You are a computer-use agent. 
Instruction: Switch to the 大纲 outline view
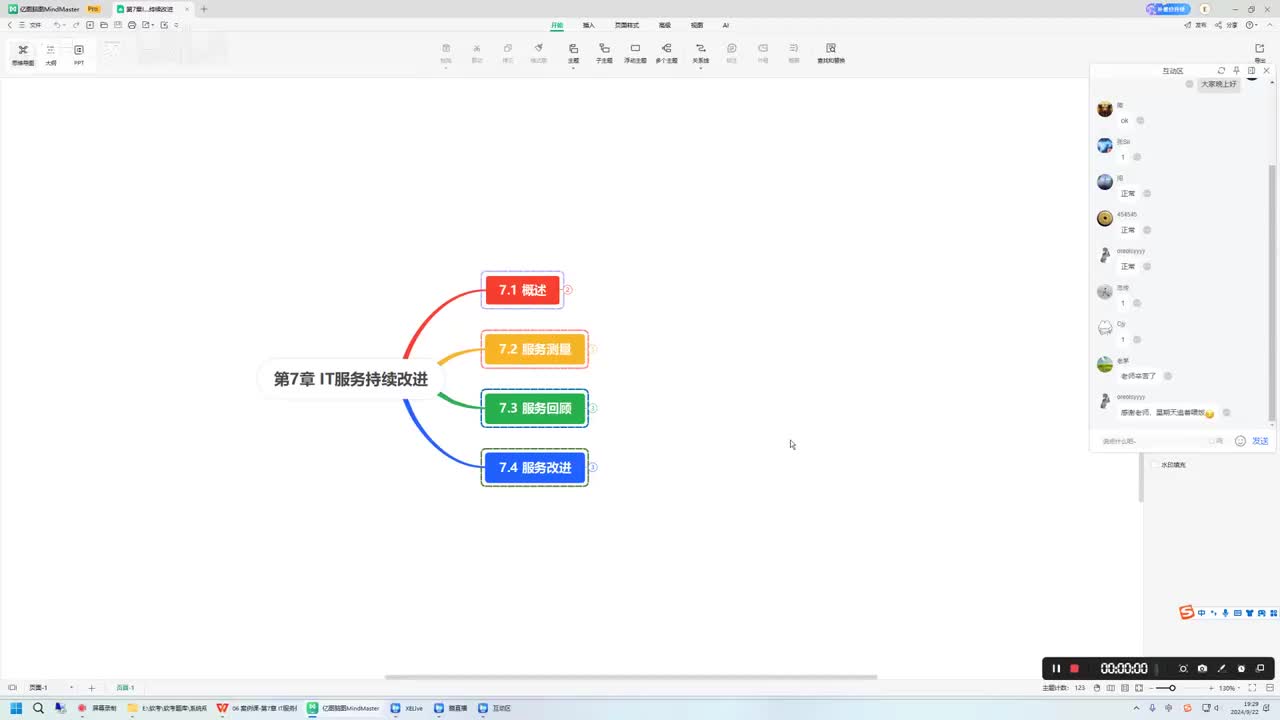pyautogui.click(x=51, y=54)
